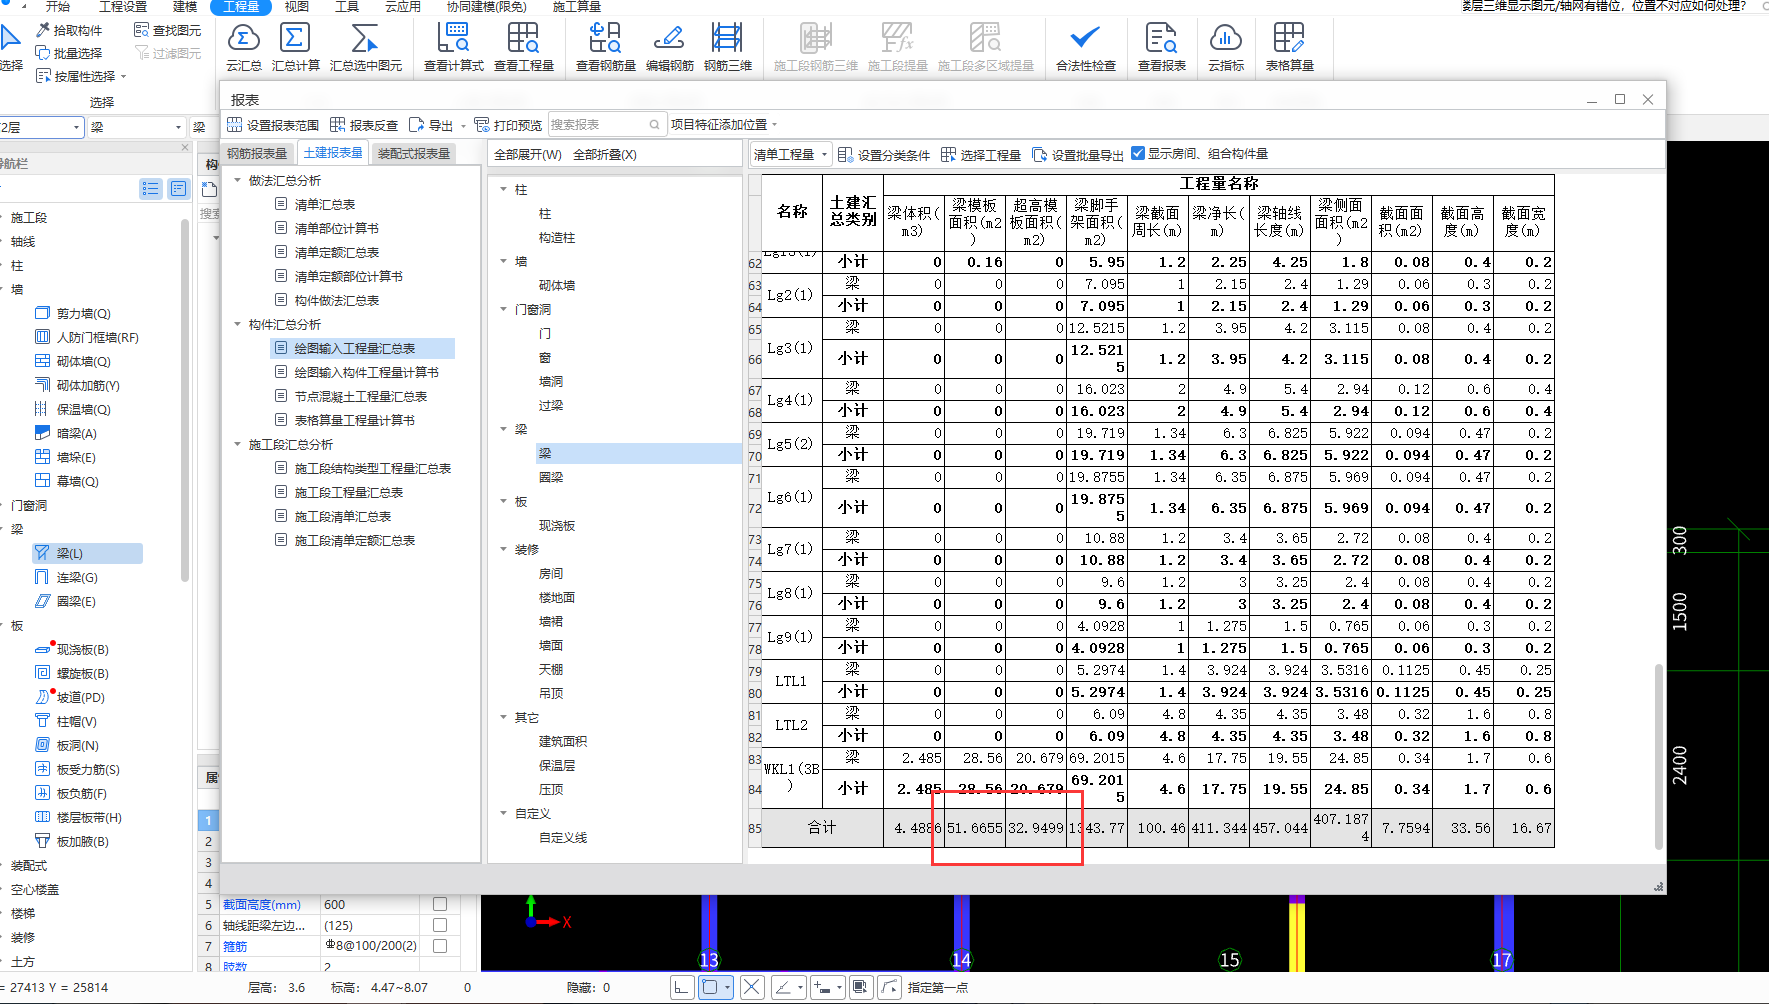
Task: Toggle 显示房间、组合构件量 checkbox
Action: click(x=1138, y=154)
